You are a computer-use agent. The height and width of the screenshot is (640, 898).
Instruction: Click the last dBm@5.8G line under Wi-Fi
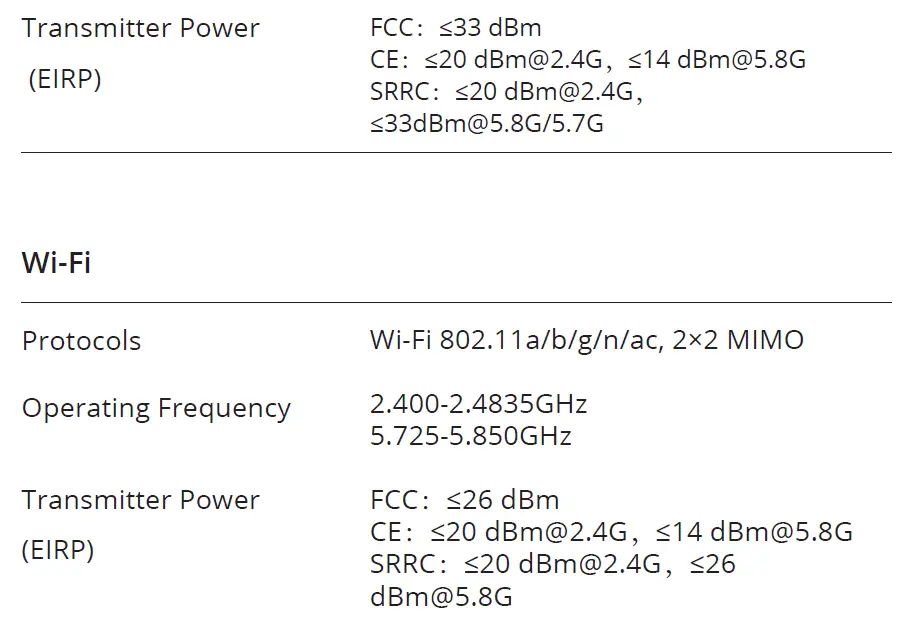pos(441,597)
